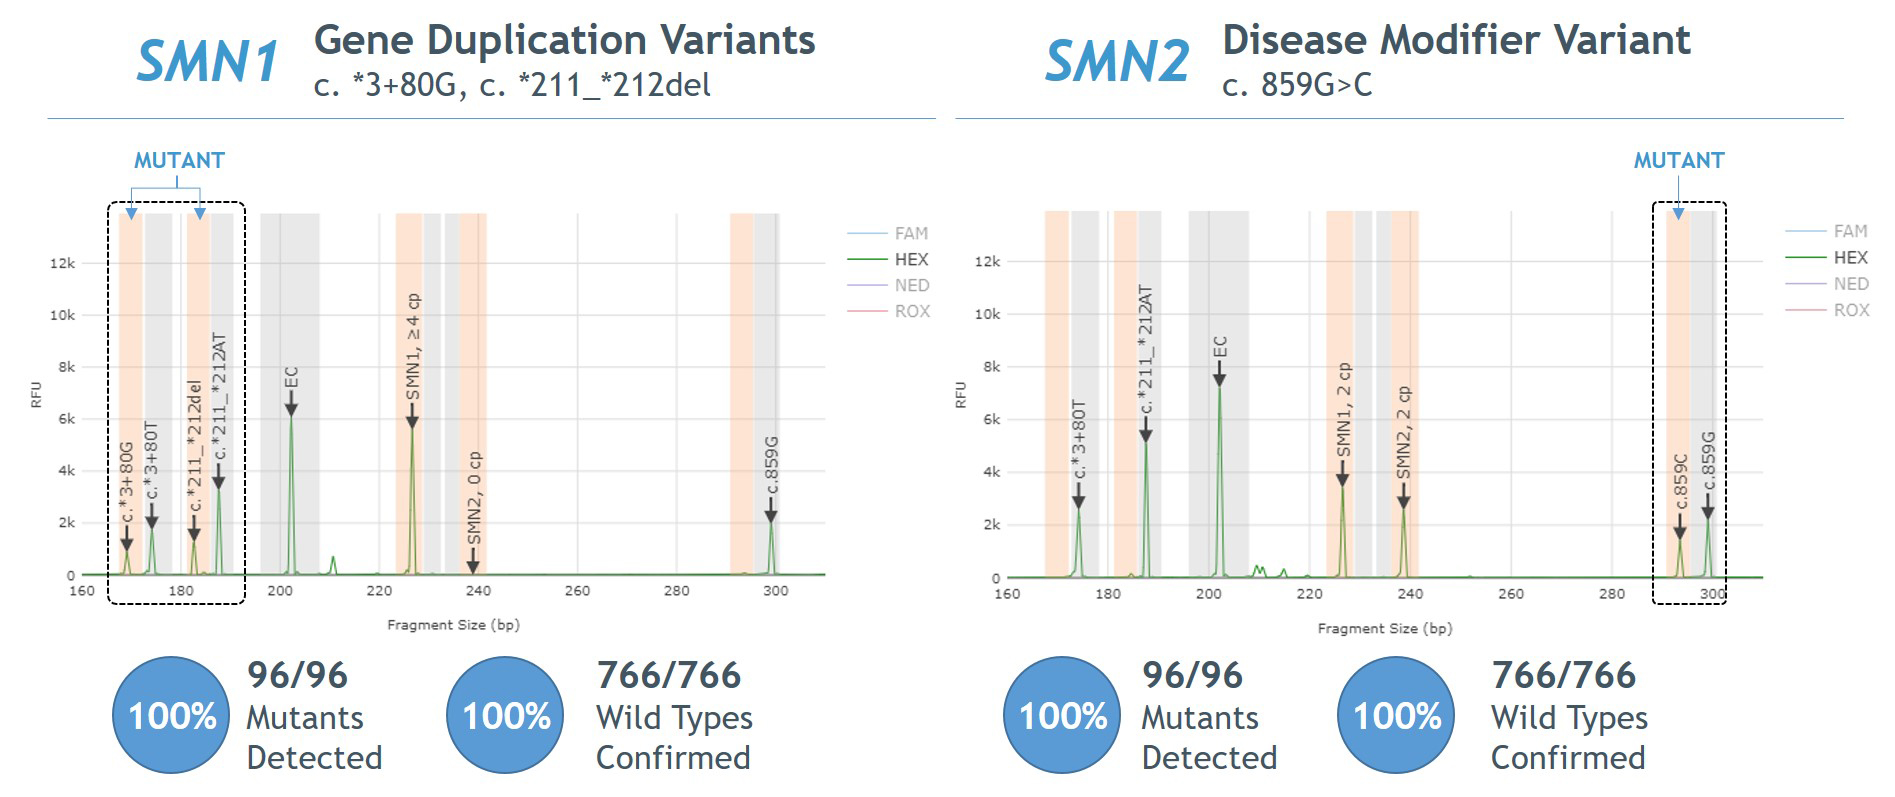The width and height of the screenshot is (1895, 797).
Task: Click the blue SMN2 heading
Action: click(1116, 61)
